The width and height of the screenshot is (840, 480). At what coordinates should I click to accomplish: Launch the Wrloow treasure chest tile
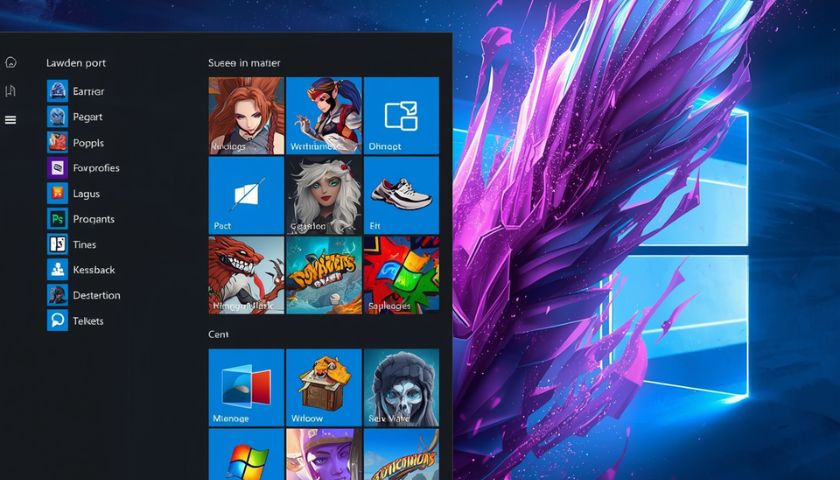tap(324, 387)
